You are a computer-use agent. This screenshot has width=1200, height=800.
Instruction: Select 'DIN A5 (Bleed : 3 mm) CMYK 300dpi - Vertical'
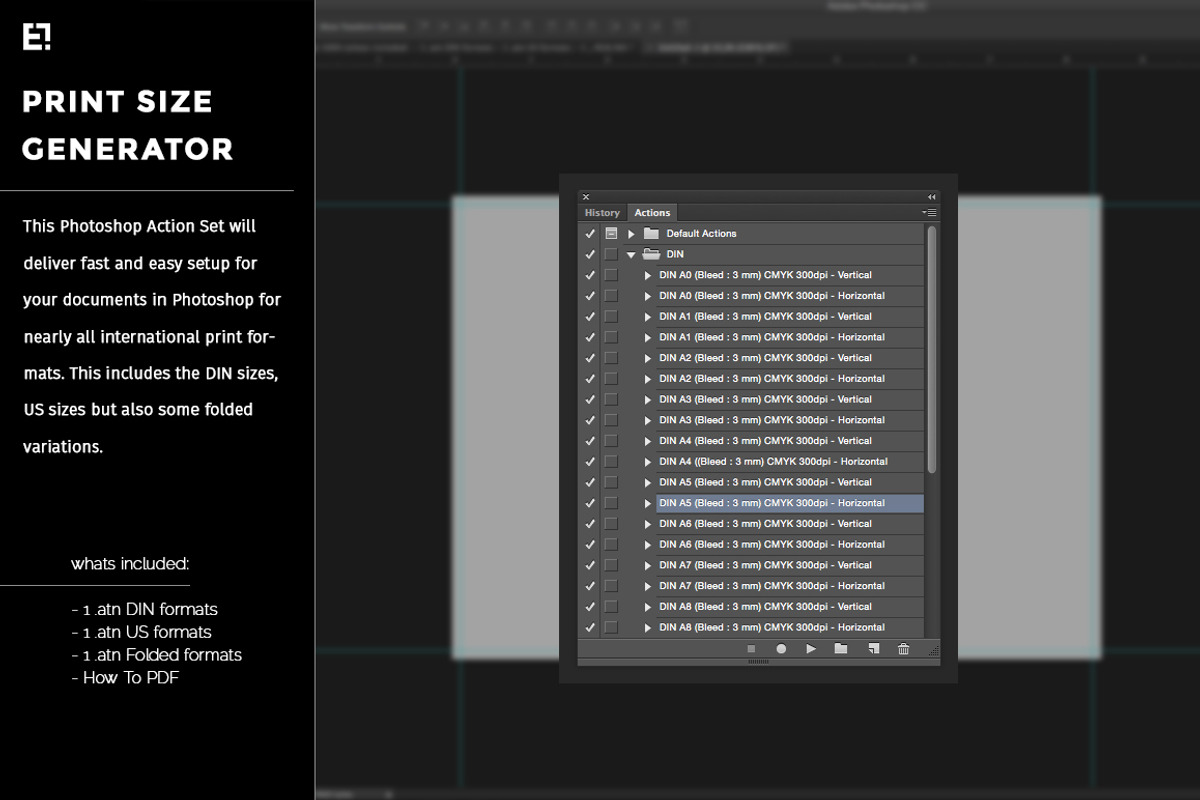coord(765,482)
